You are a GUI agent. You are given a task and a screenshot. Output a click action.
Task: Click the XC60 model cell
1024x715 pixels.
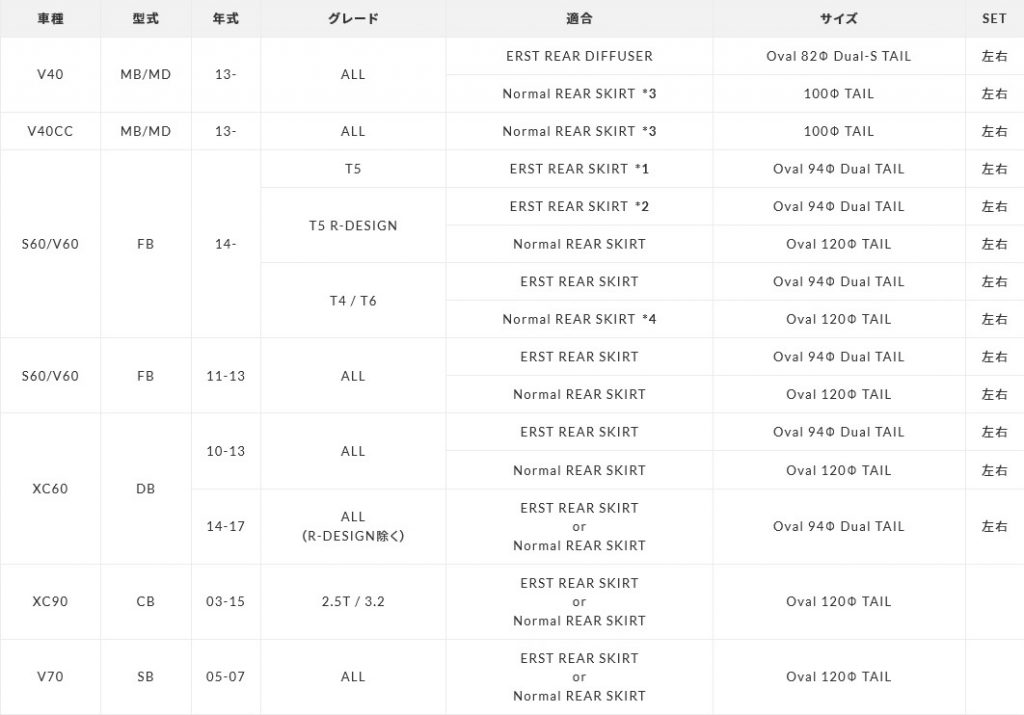coord(49,489)
